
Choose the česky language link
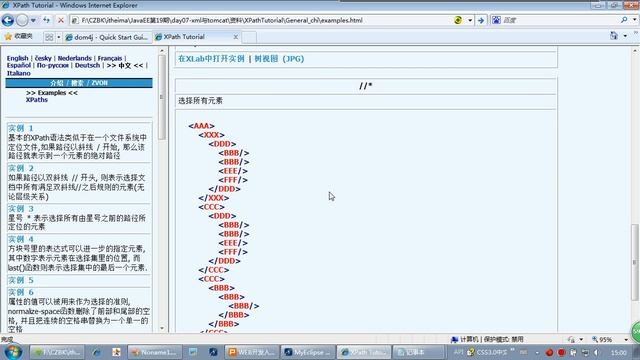tap(43, 58)
